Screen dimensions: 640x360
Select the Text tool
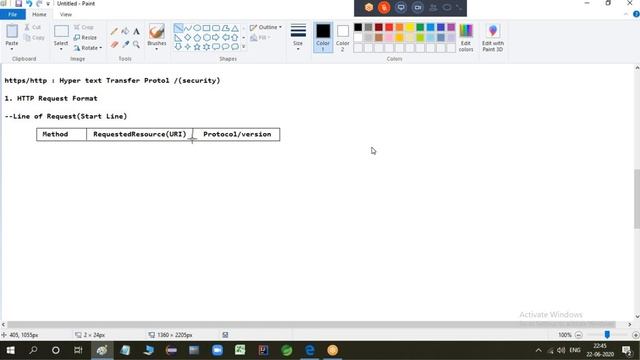[136, 31]
